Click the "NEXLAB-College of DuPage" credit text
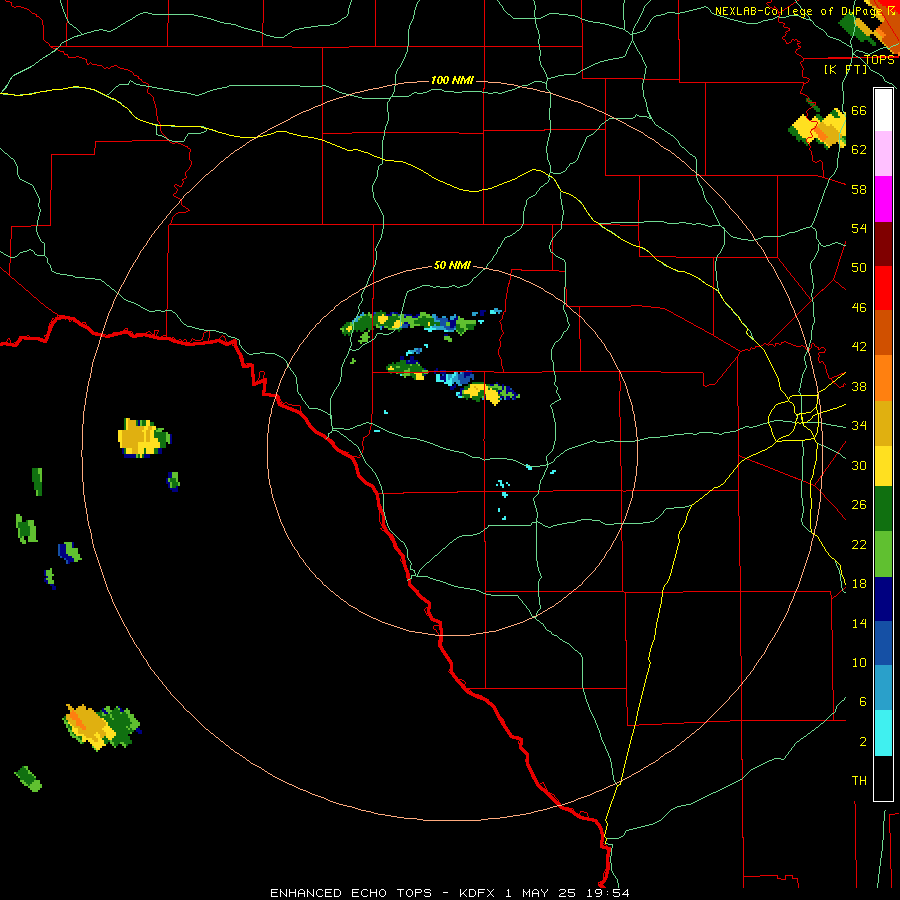 [x=798, y=11]
